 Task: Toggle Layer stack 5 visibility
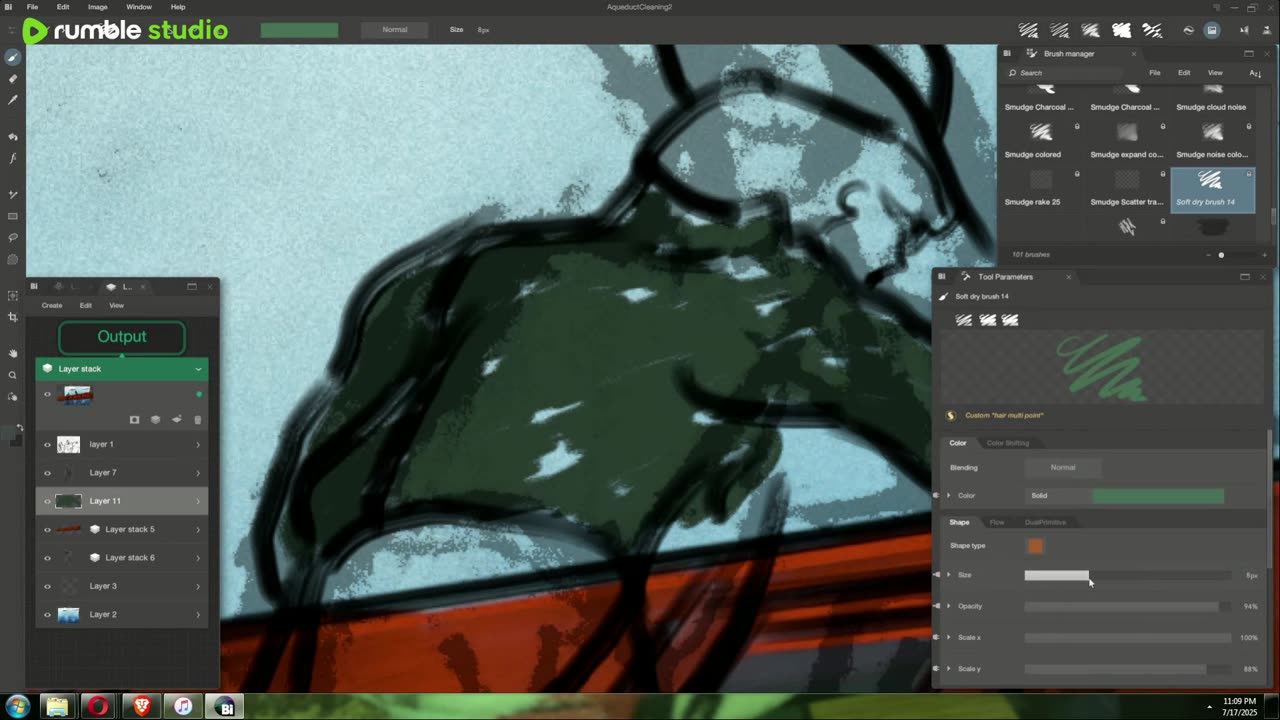point(47,530)
